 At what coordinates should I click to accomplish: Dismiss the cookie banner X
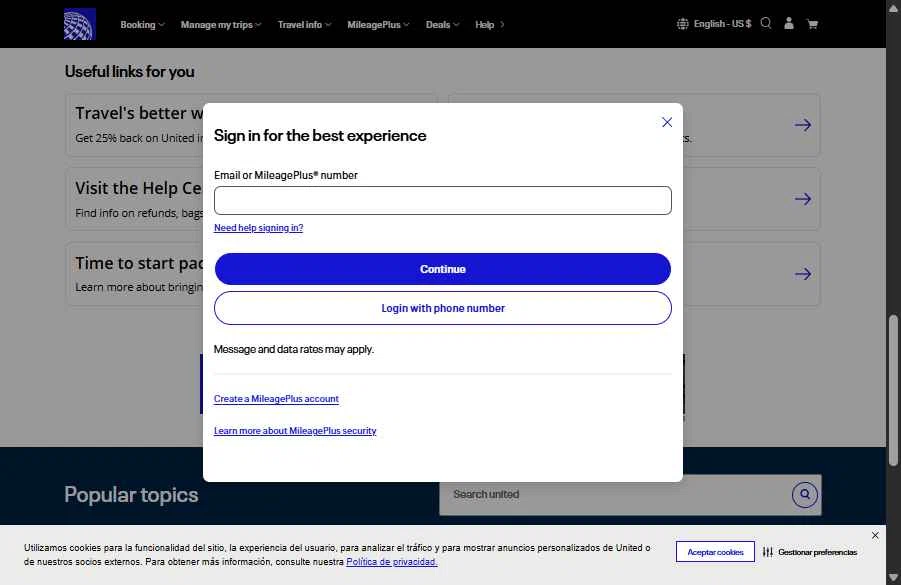pyautogui.click(x=875, y=535)
